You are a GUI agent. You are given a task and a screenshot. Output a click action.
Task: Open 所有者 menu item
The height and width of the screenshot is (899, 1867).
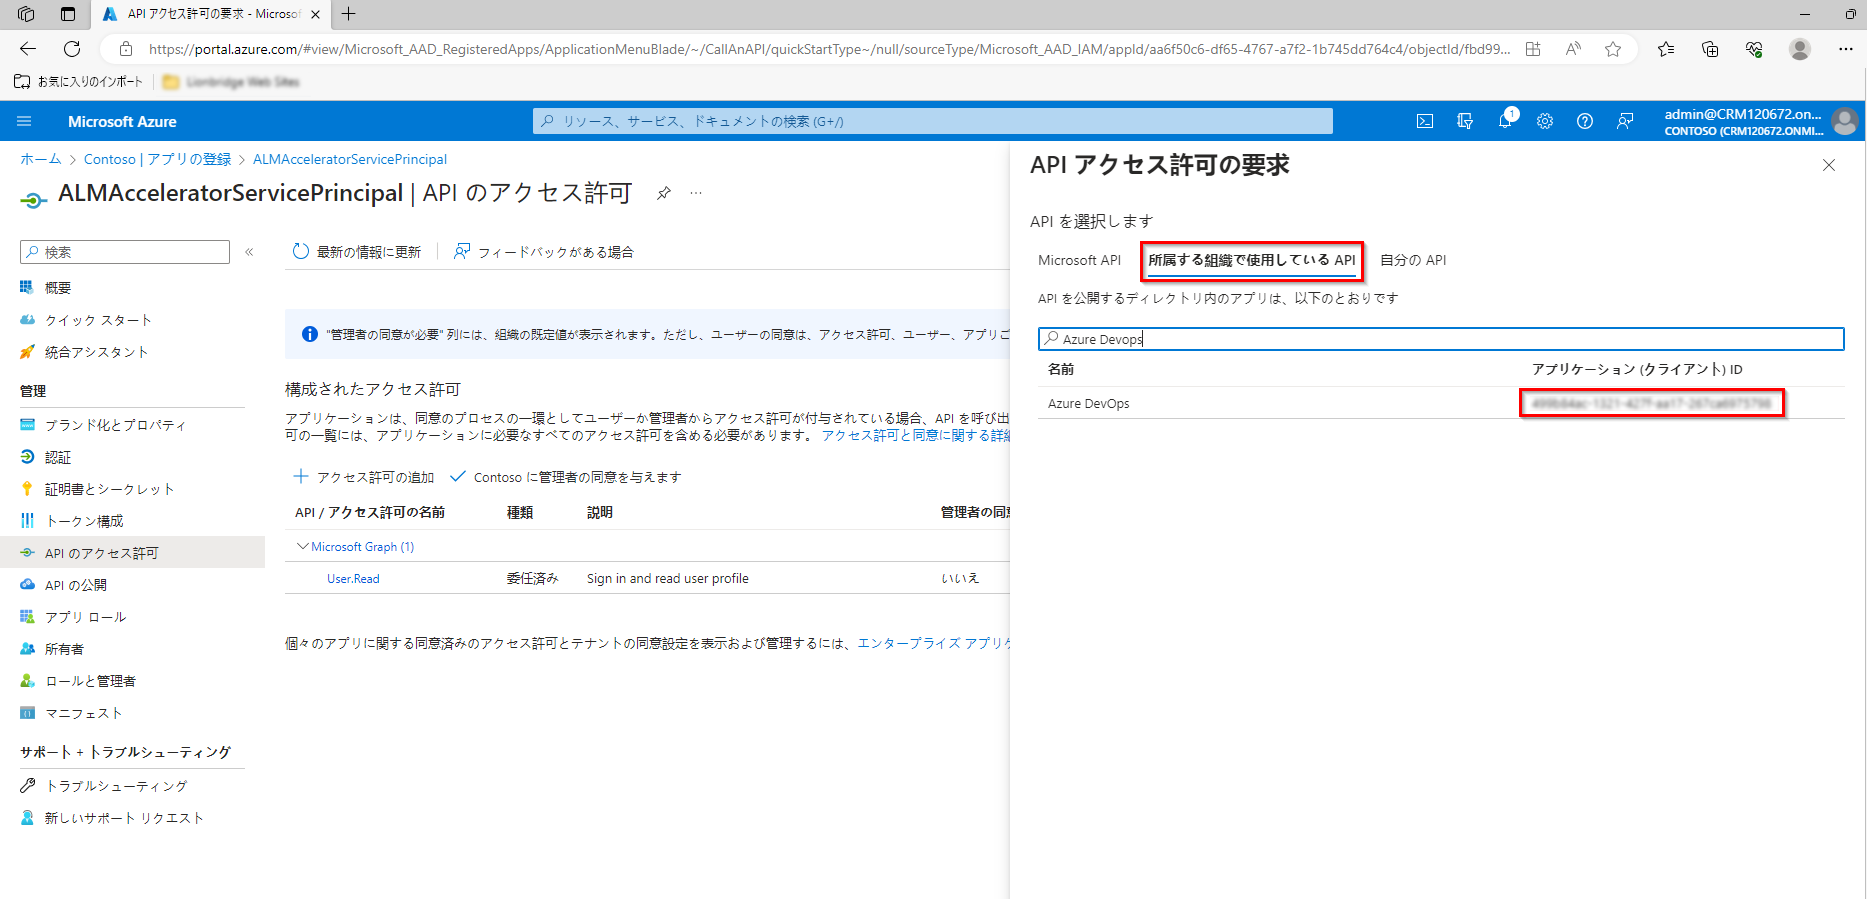[64, 649]
